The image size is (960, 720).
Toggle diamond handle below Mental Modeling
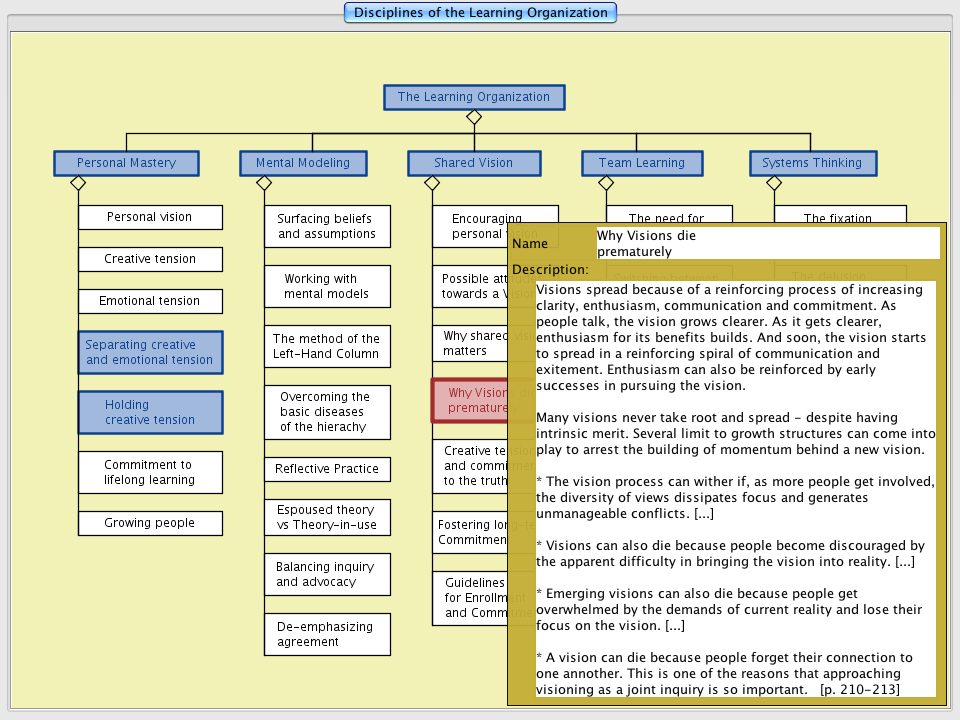click(264, 183)
